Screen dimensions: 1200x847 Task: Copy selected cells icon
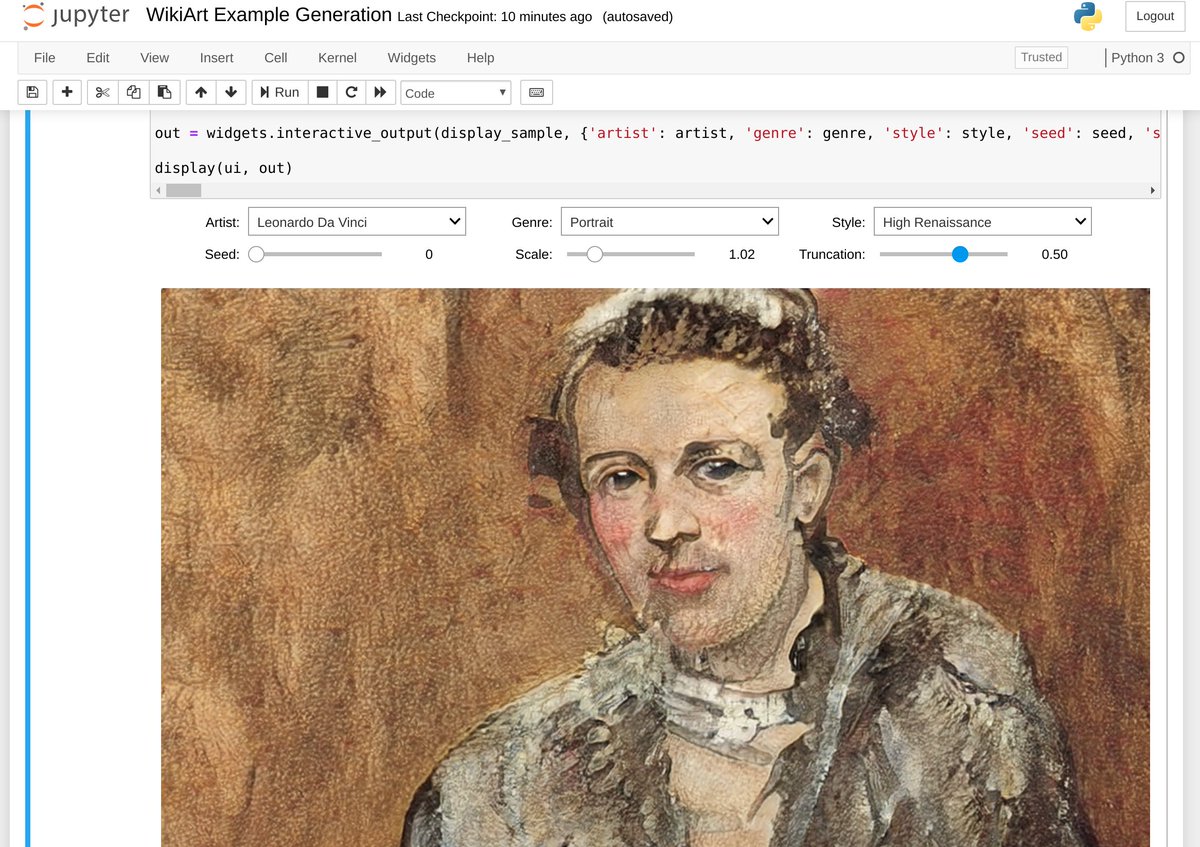pyautogui.click(x=133, y=92)
